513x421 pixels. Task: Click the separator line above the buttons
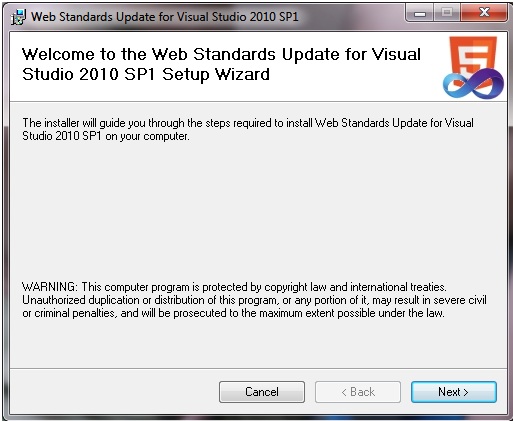click(x=258, y=368)
